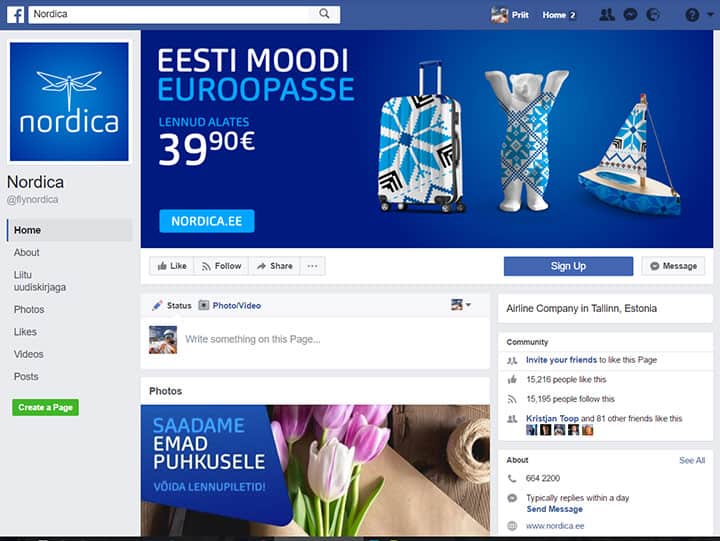Open the notifications globe icon

point(653,15)
